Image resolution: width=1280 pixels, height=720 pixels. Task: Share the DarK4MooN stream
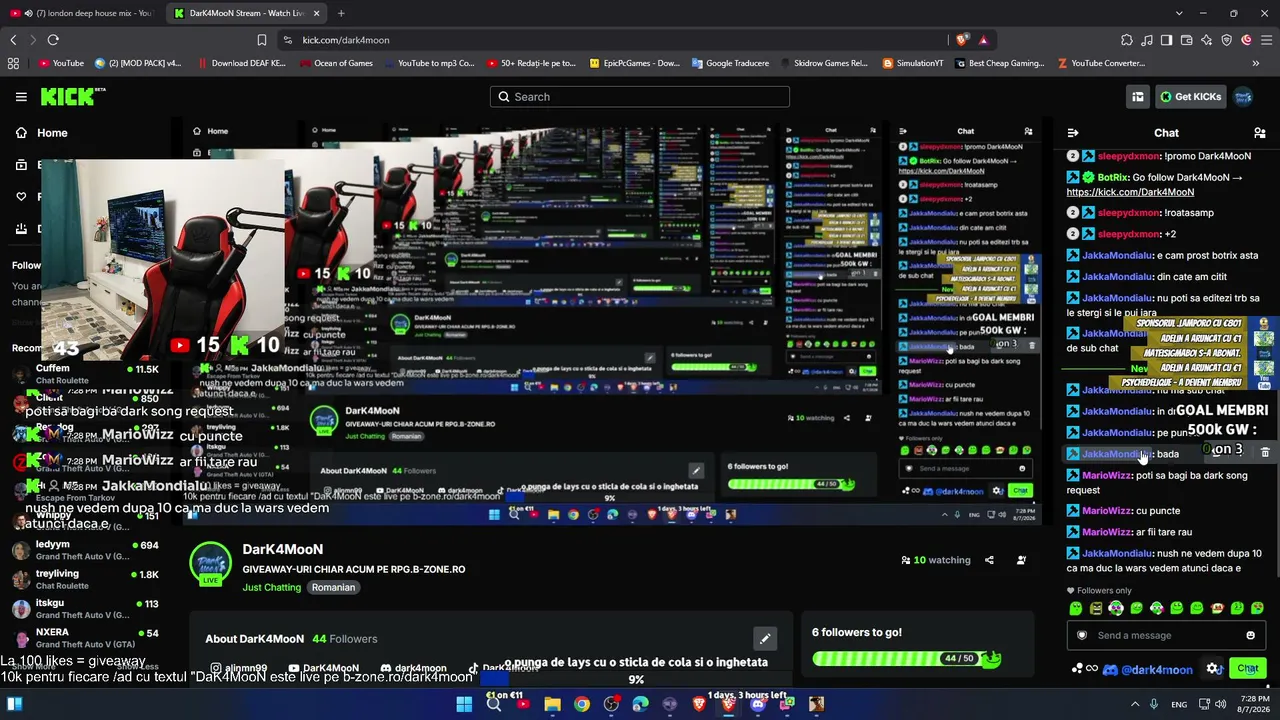point(989,560)
